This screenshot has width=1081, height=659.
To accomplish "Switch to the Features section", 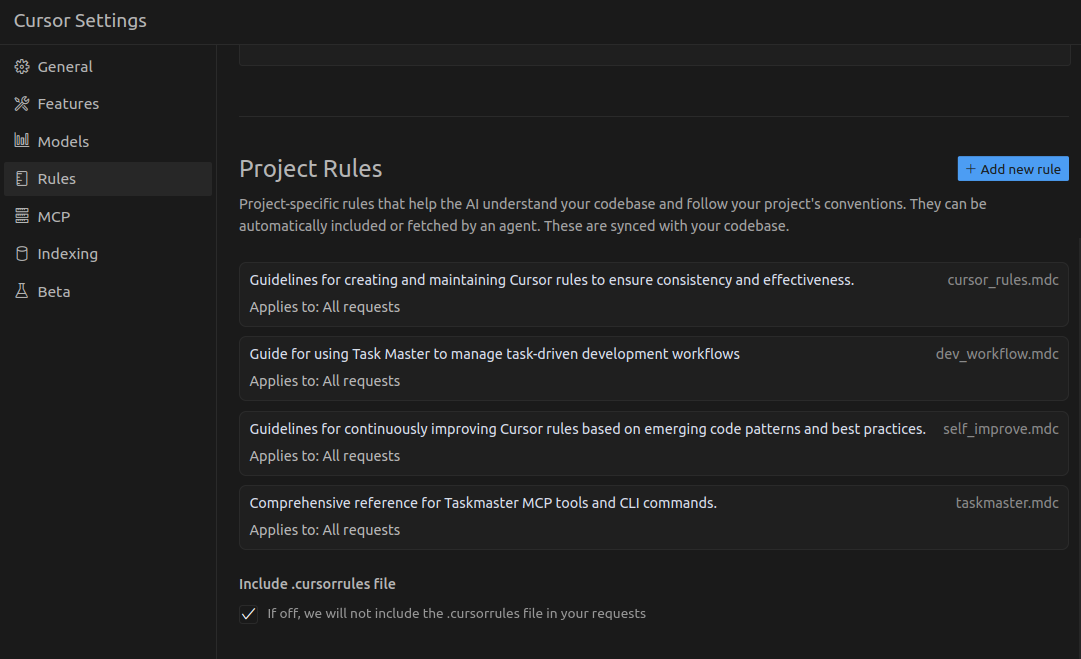I will coord(108,103).
